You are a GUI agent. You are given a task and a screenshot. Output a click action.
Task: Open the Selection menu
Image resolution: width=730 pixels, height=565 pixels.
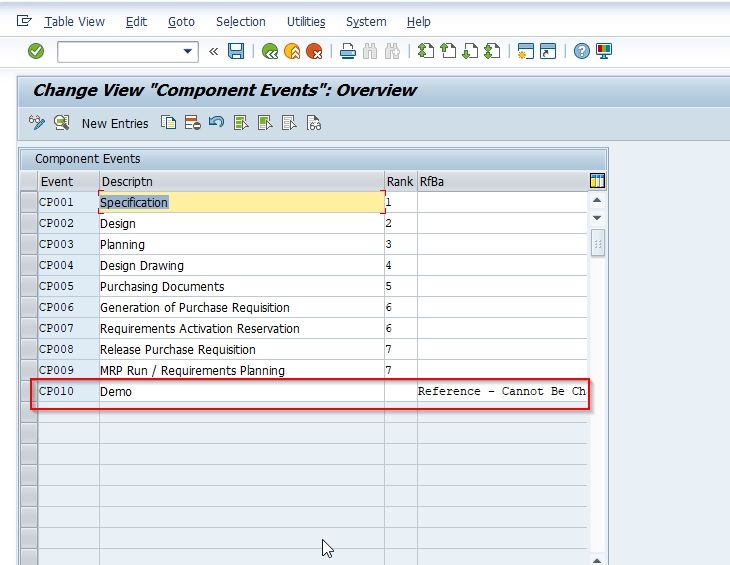coord(241,22)
